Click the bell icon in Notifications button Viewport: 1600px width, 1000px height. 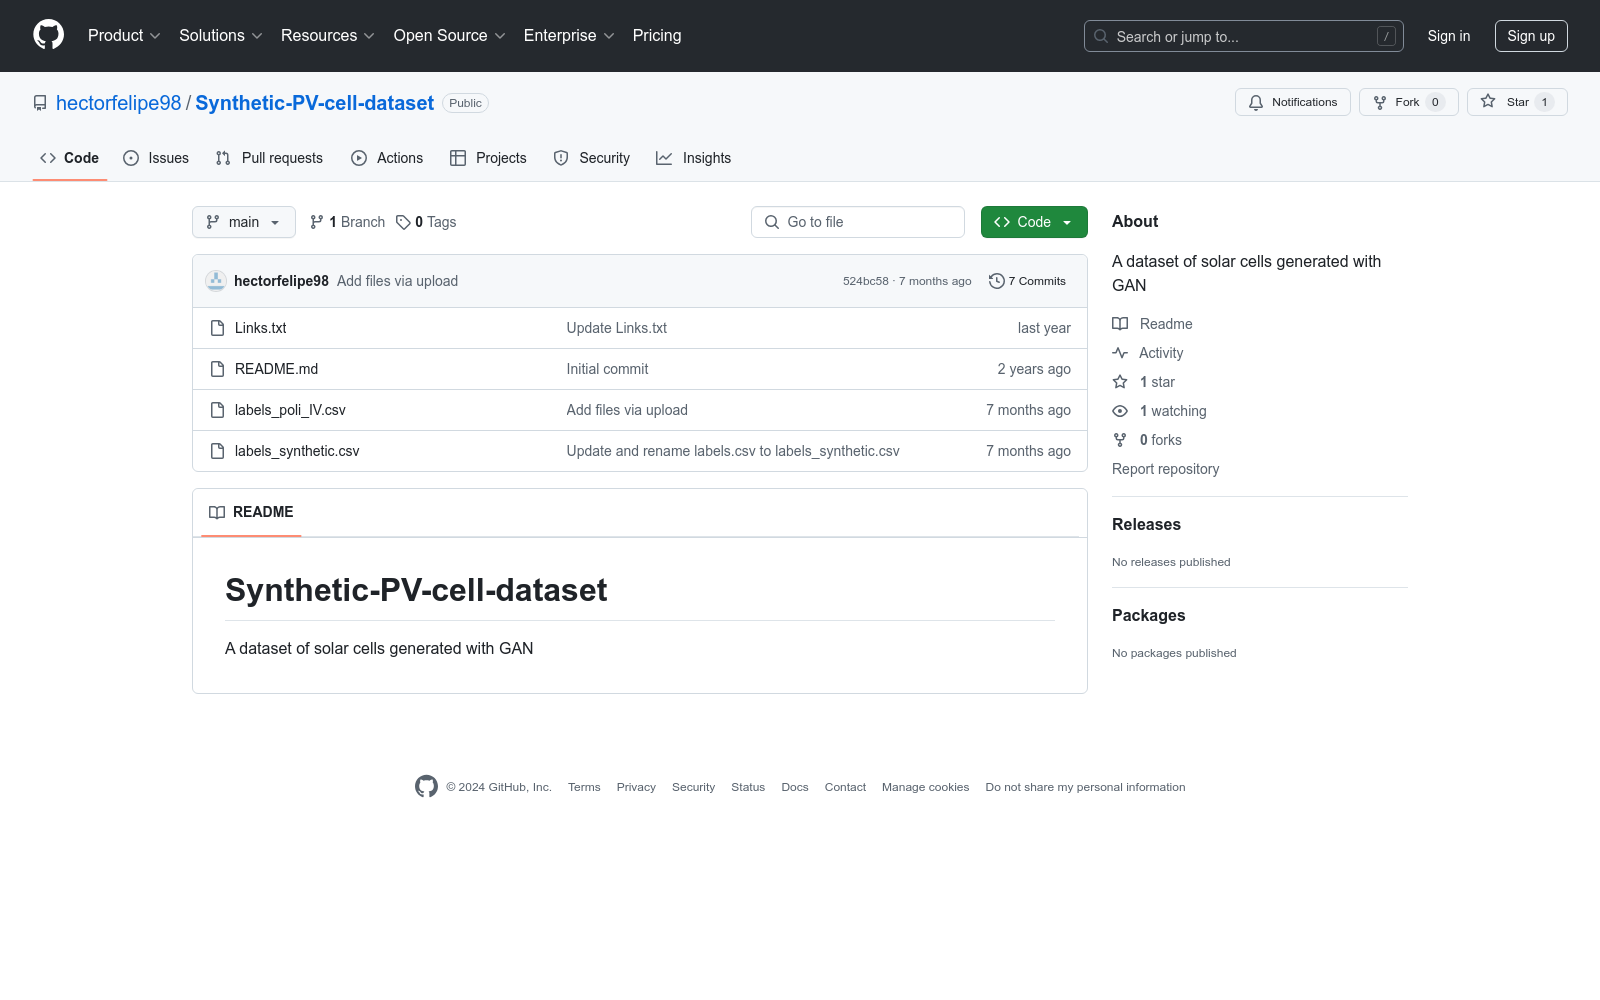[1256, 102]
